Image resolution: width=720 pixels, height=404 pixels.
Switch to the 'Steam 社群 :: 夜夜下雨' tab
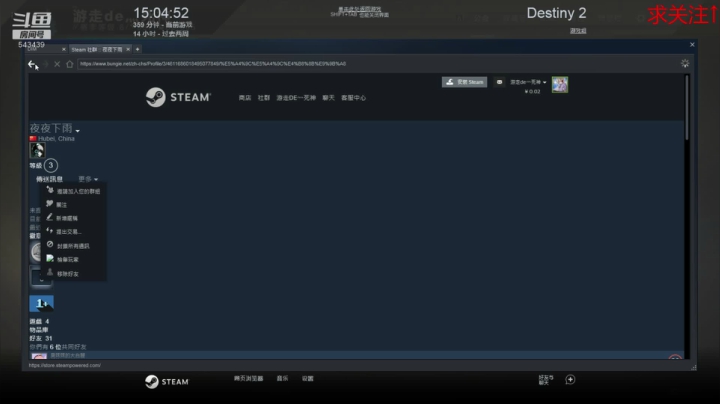click(97, 49)
